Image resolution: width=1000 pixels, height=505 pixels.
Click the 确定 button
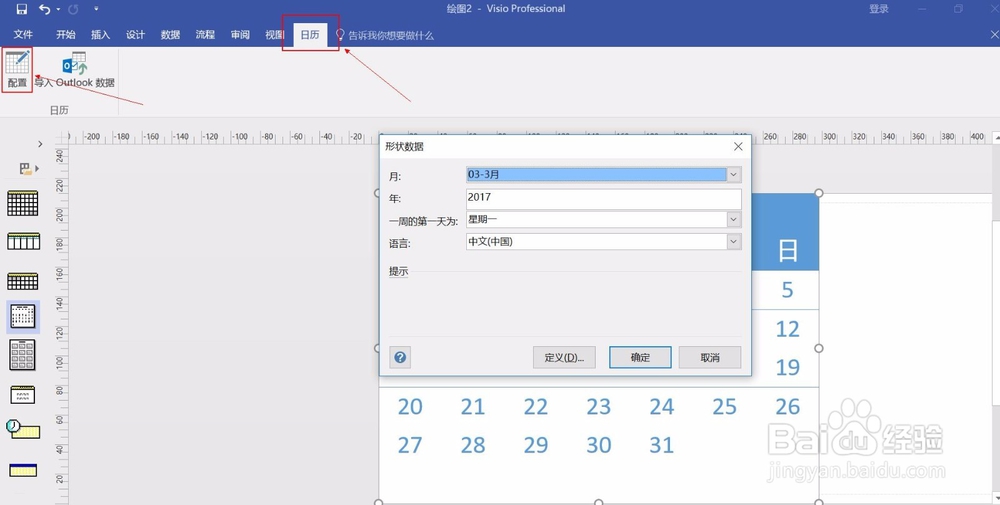coord(640,357)
